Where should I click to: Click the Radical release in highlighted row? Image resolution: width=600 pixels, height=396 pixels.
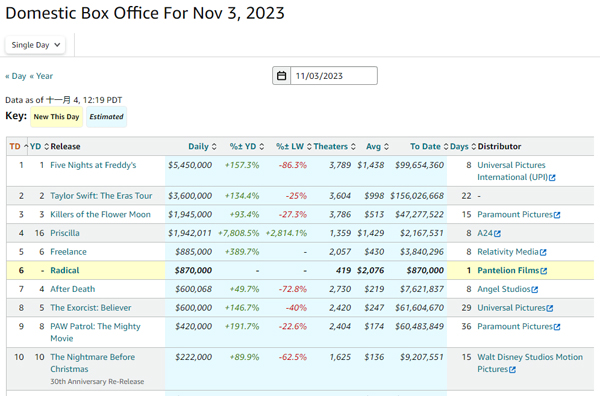[65, 271]
